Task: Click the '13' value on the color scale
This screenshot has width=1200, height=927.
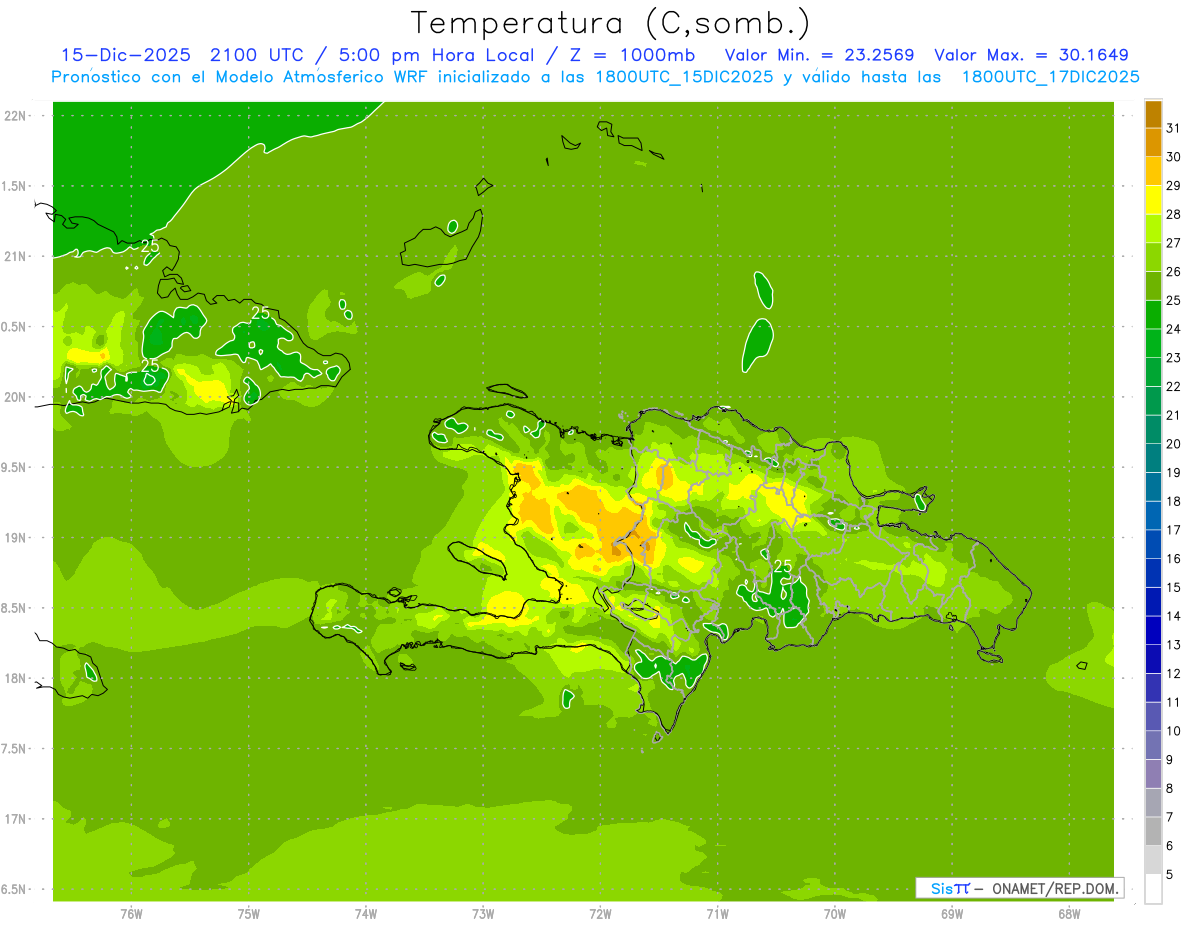Action: coord(1174,644)
